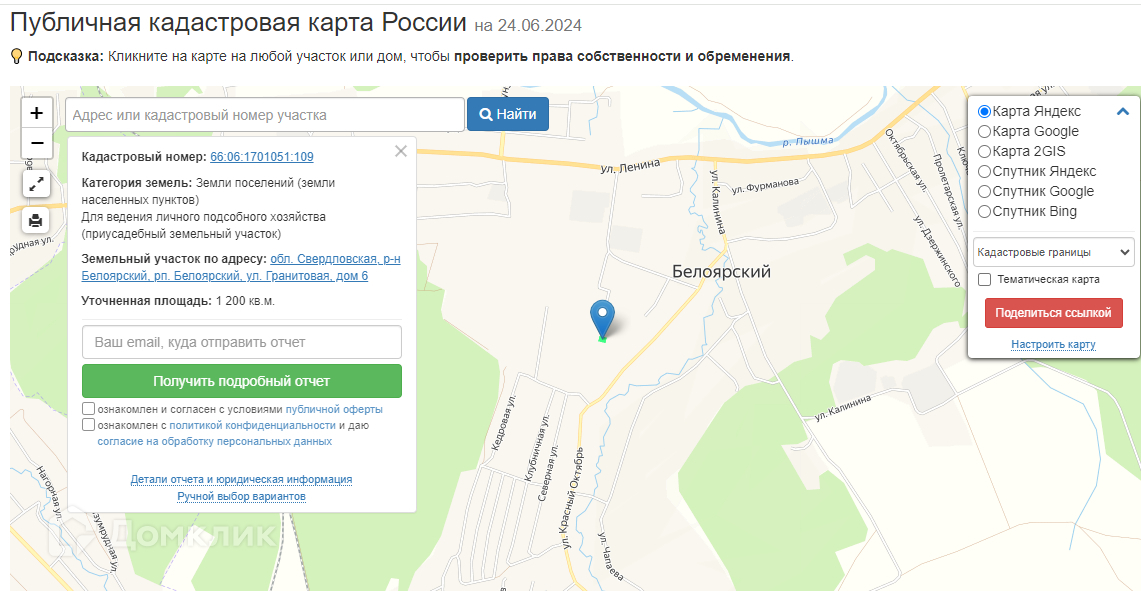This screenshot has width=1141, height=591.
Task: Check the privacy policy consent box
Action: [x=89, y=425]
